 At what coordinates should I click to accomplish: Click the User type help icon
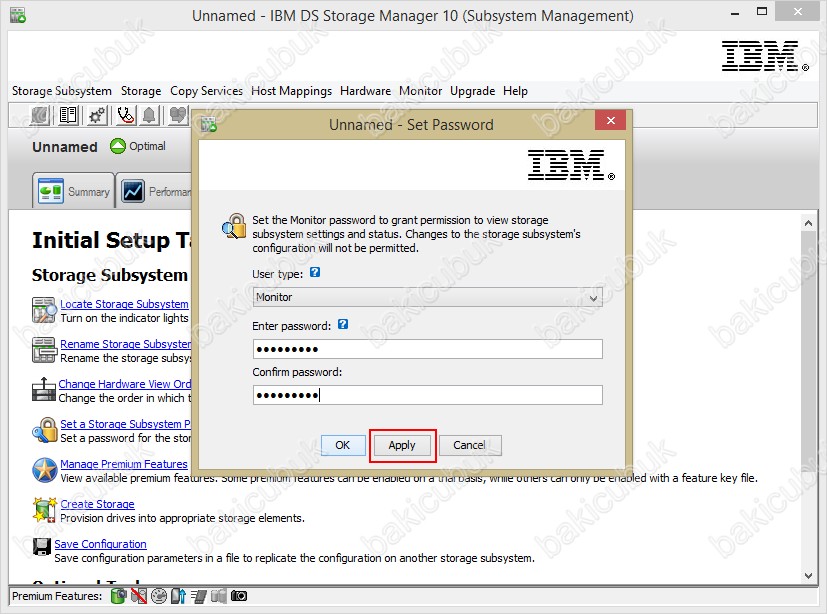(x=315, y=272)
